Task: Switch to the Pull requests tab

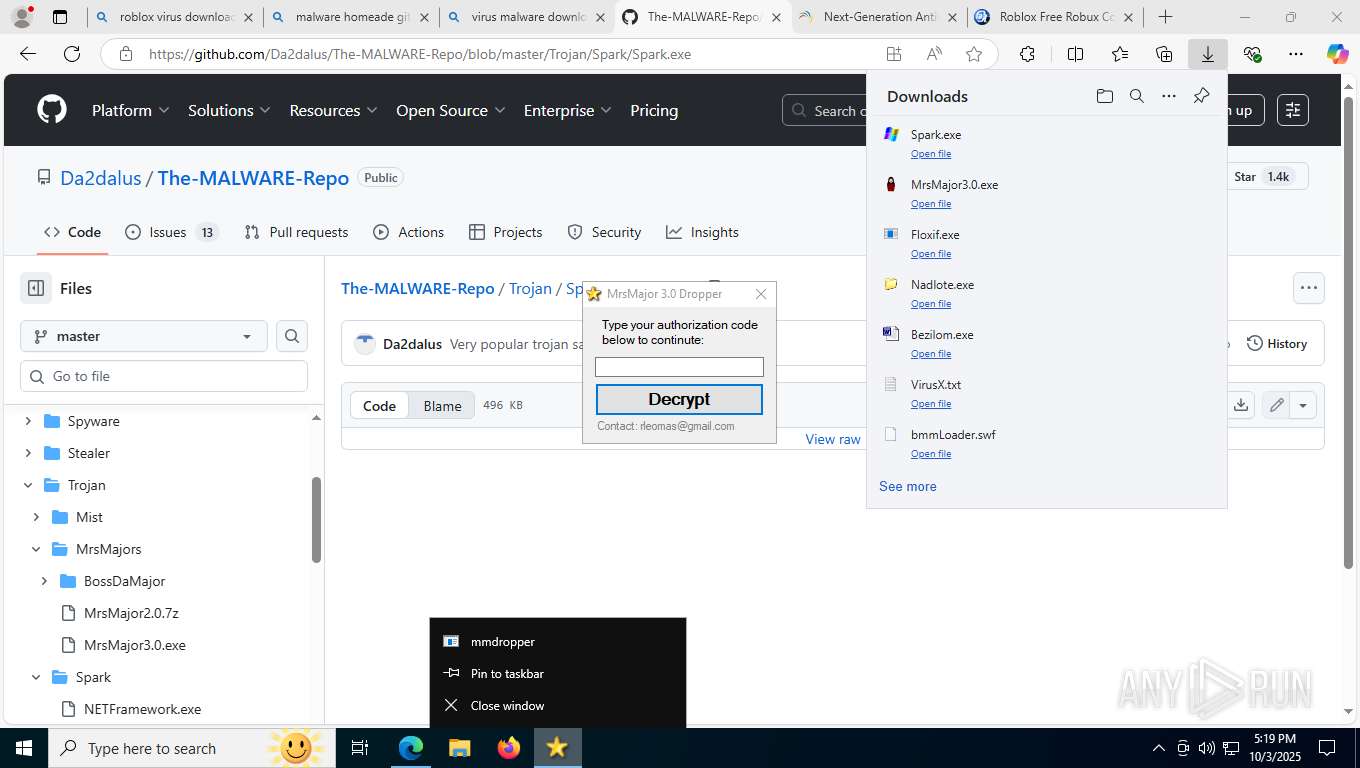Action: point(297,232)
